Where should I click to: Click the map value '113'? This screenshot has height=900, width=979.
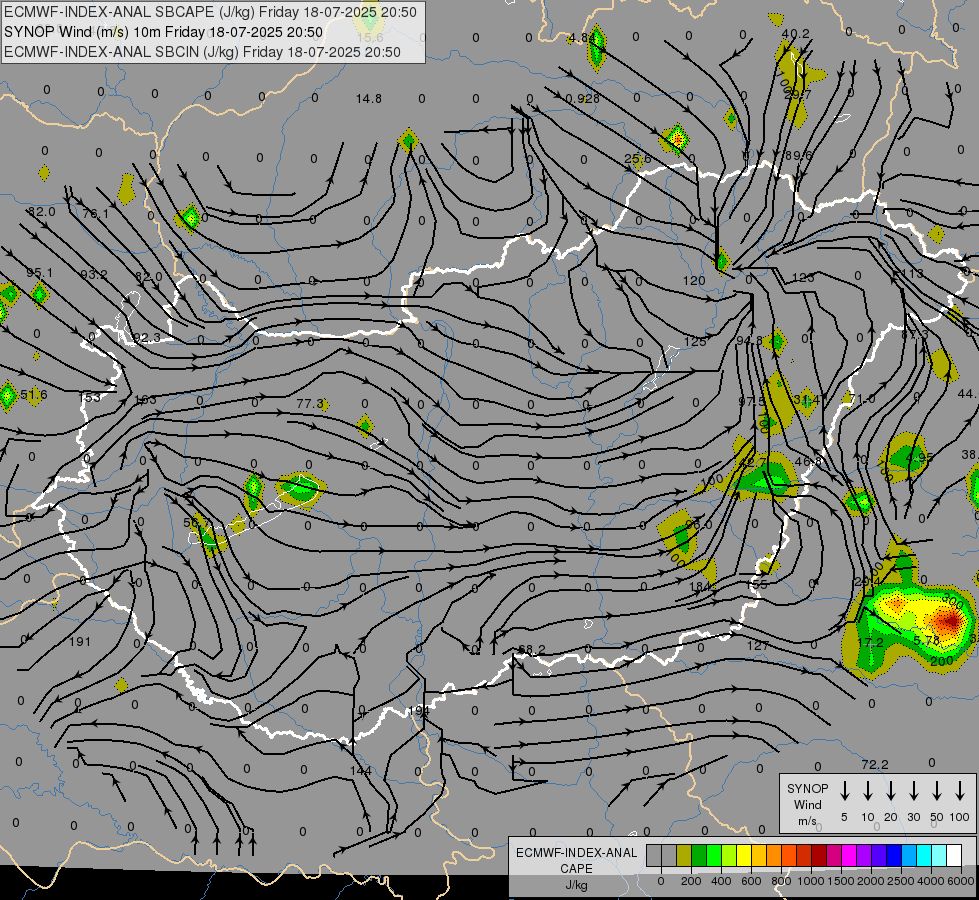[x=912, y=274]
